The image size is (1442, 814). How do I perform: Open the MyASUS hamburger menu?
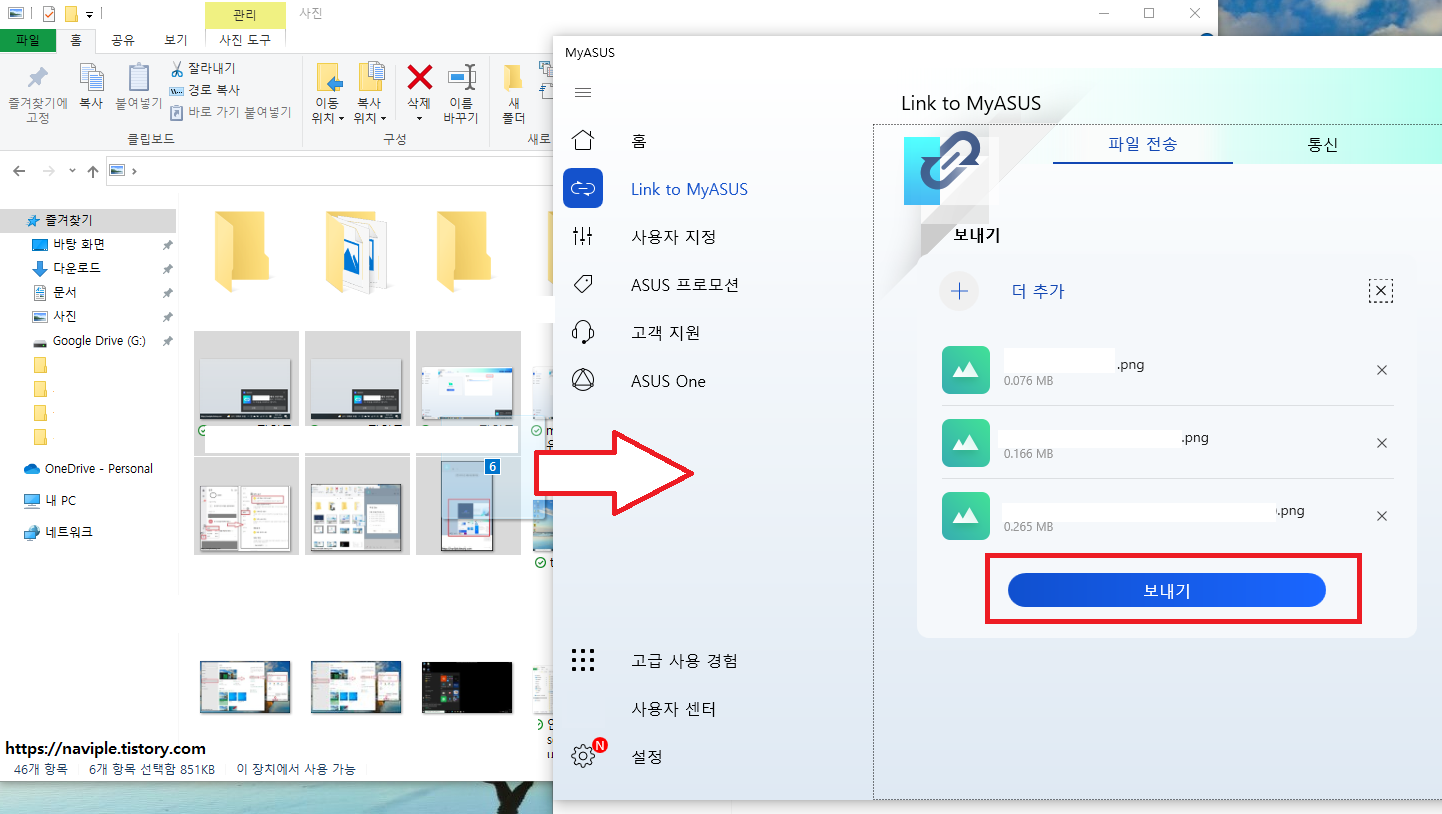pos(583,92)
